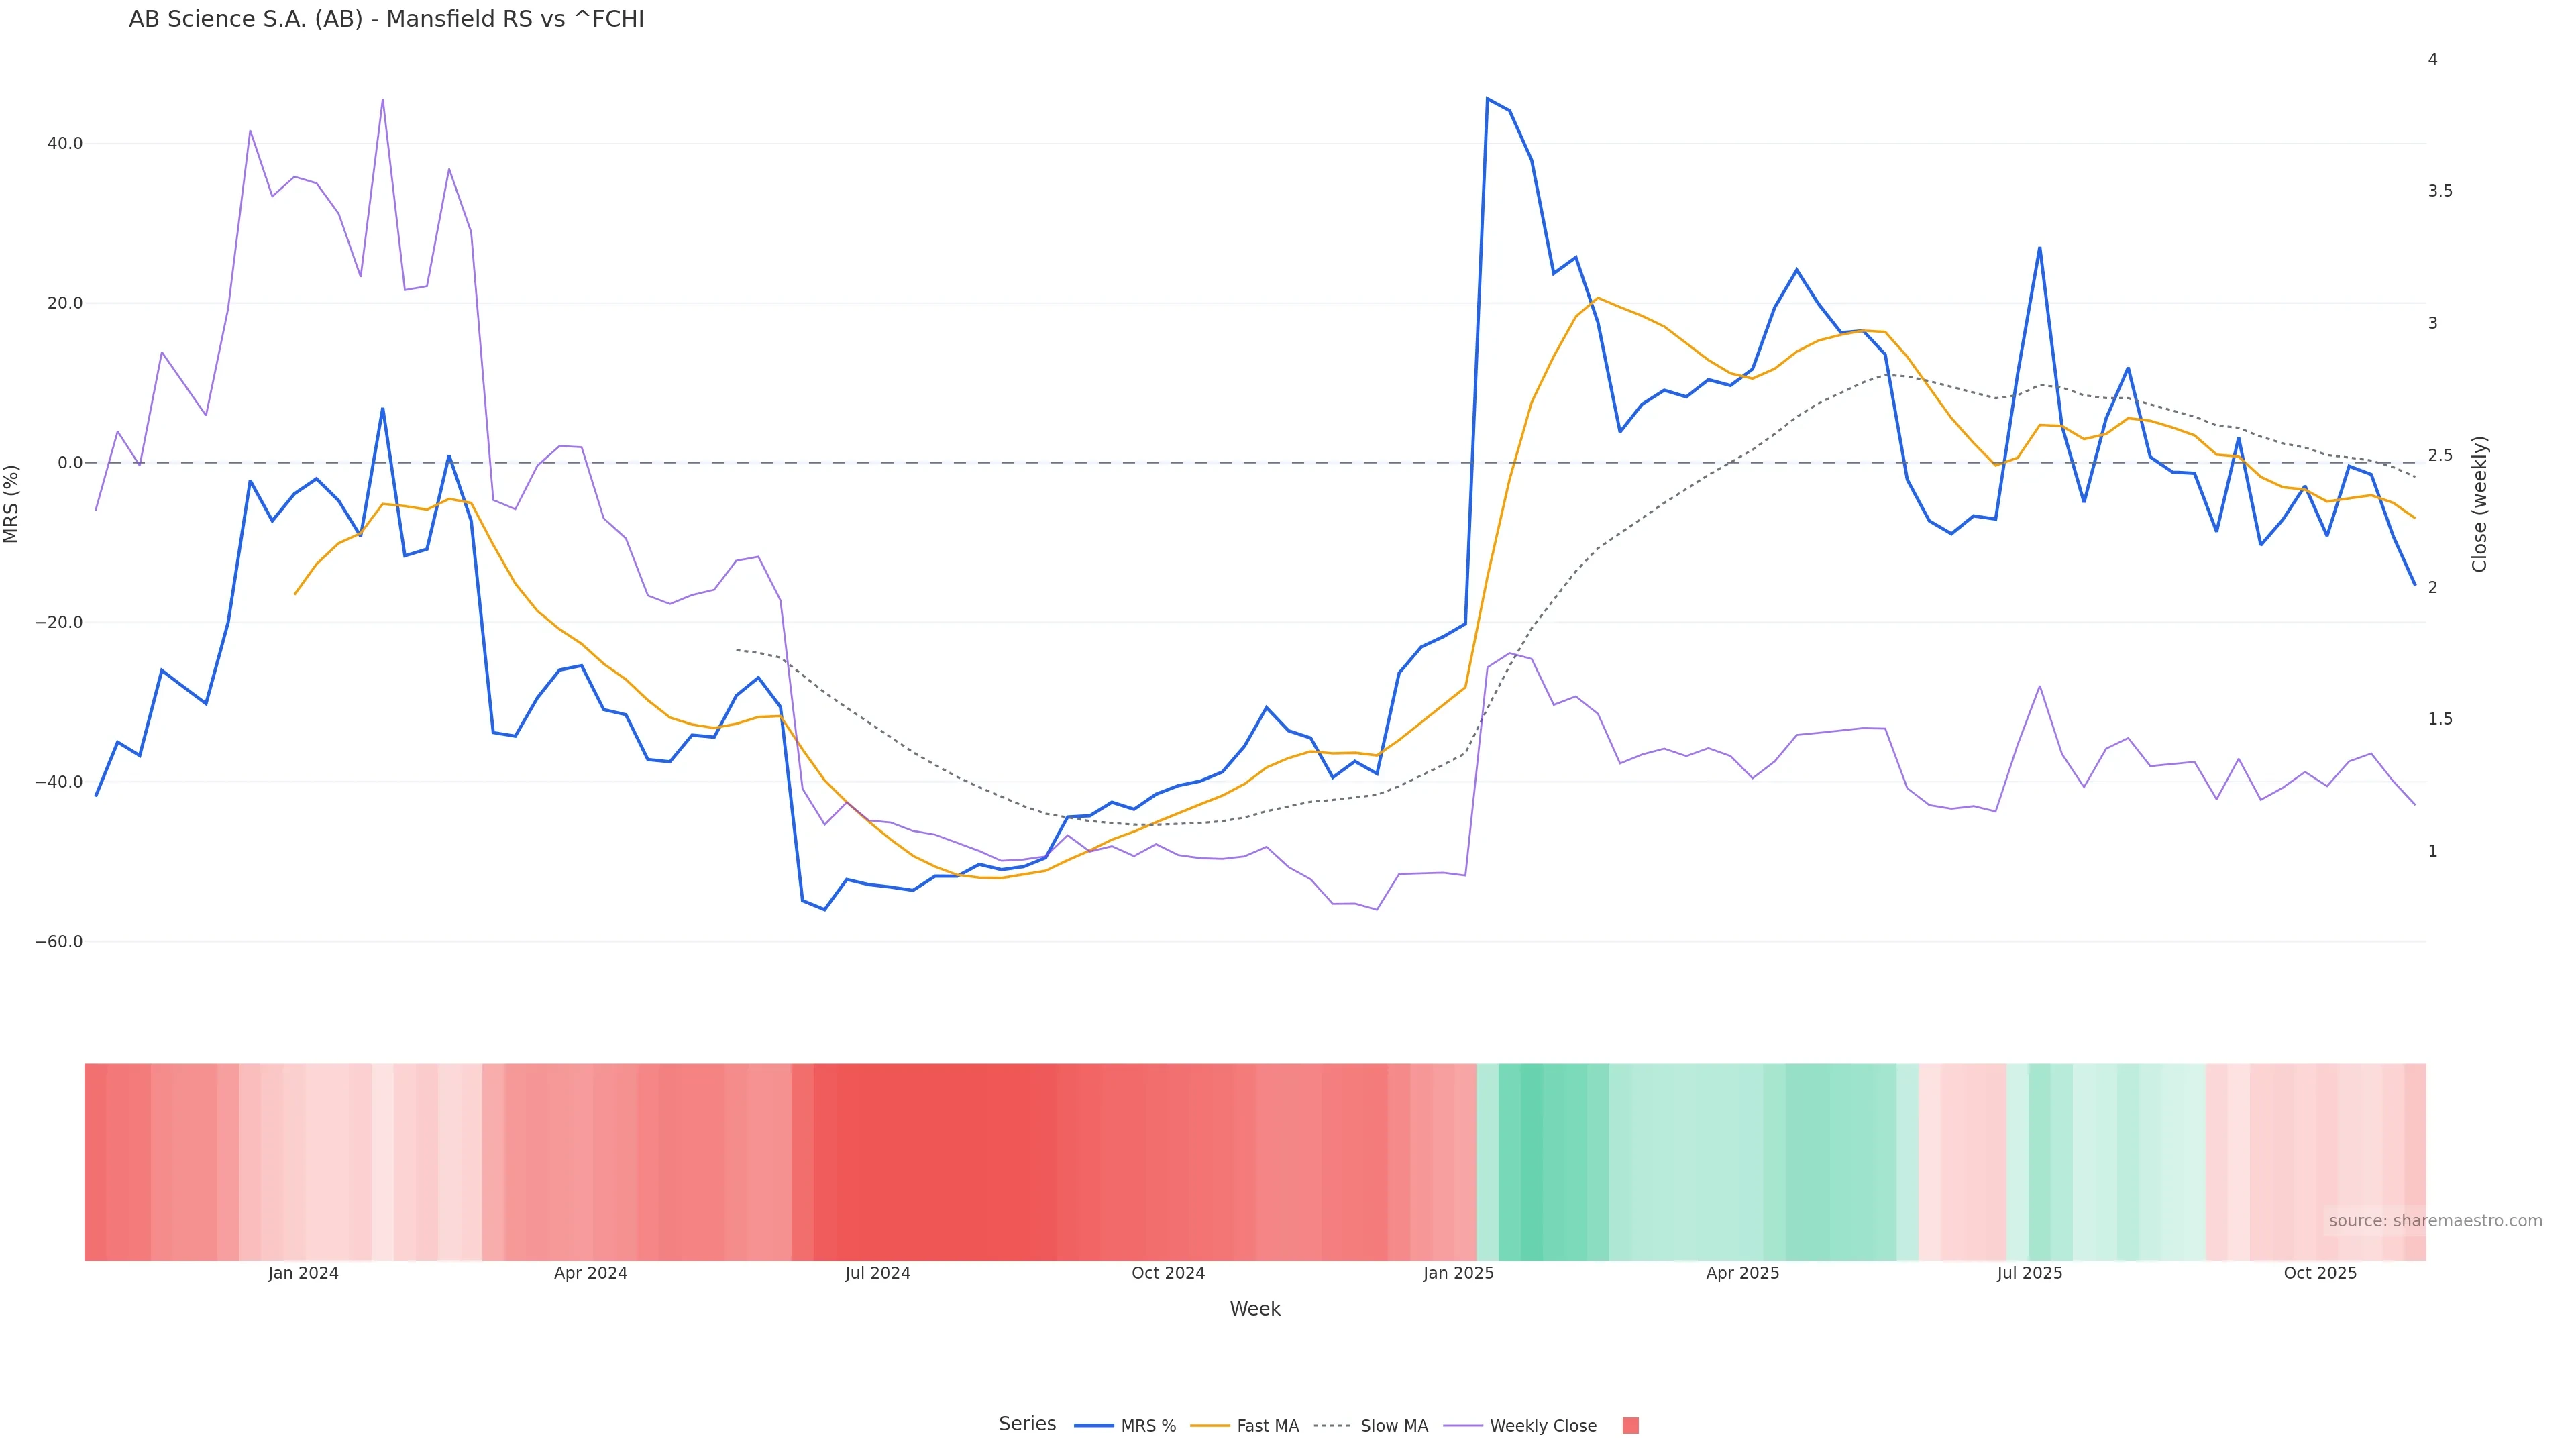Click the source sharemaestro.com text
Viewport: 2576px width, 1449px height.
[x=2434, y=1221]
